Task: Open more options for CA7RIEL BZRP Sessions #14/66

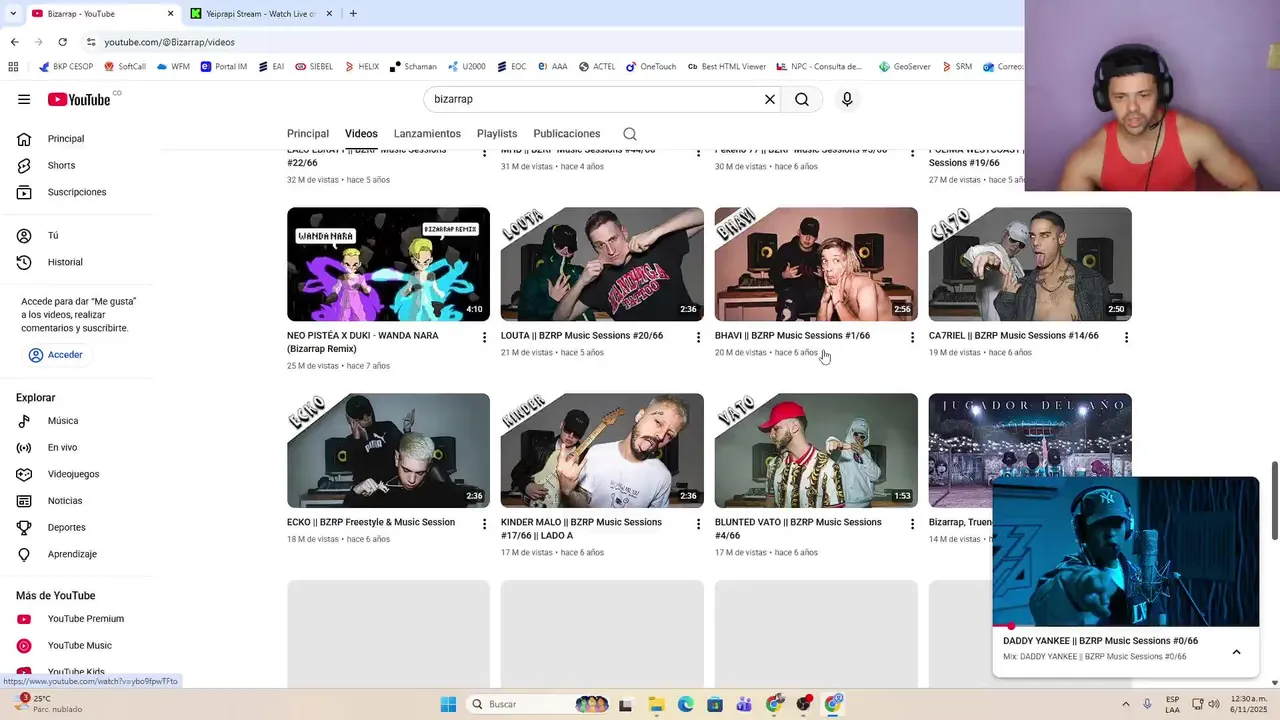Action: [x=1126, y=338]
